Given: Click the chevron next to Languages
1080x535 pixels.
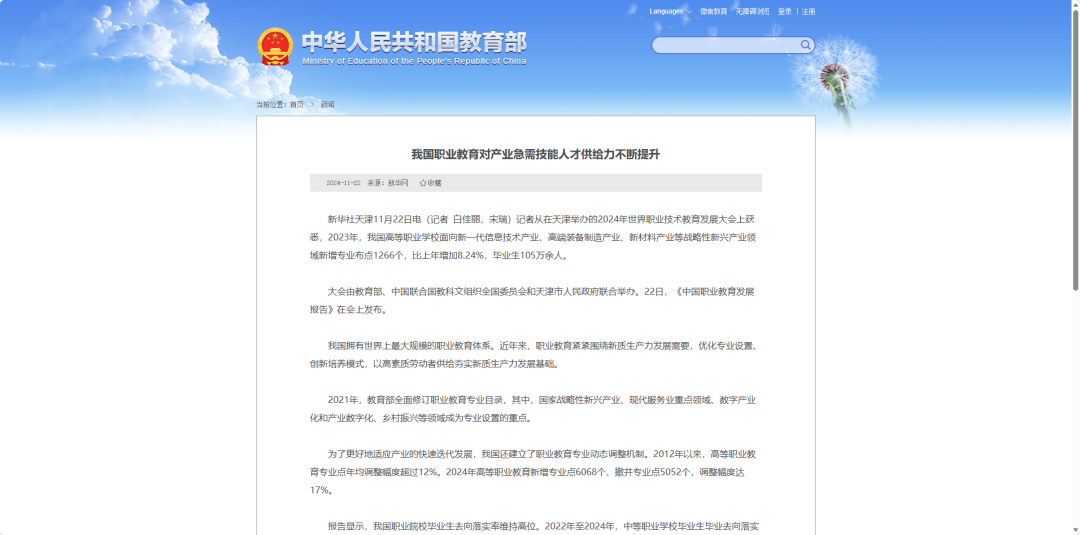Looking at the screenshot, I should point(689,12).
